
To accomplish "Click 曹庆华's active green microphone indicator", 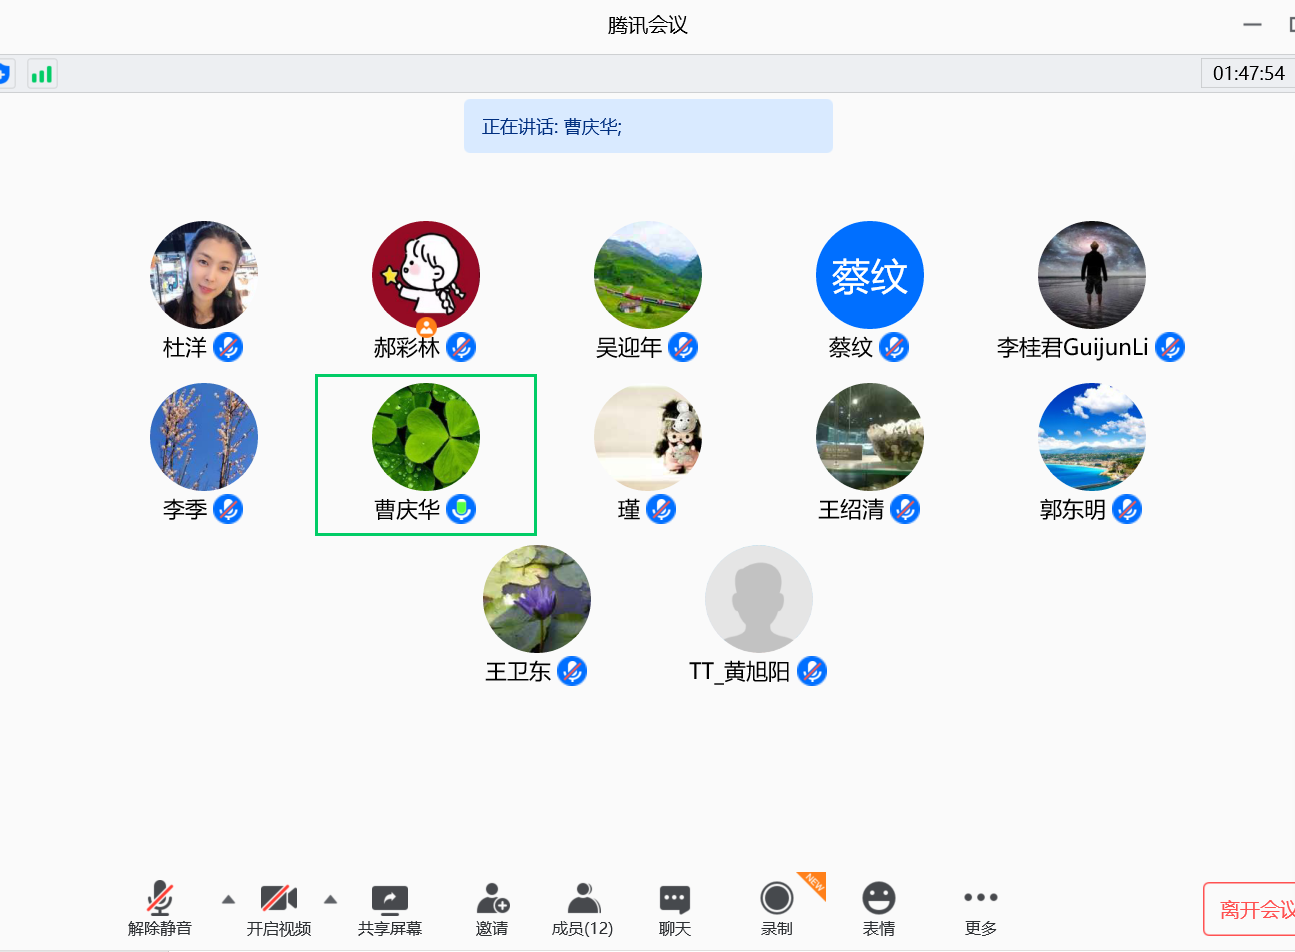I will (x=461, y=509).
